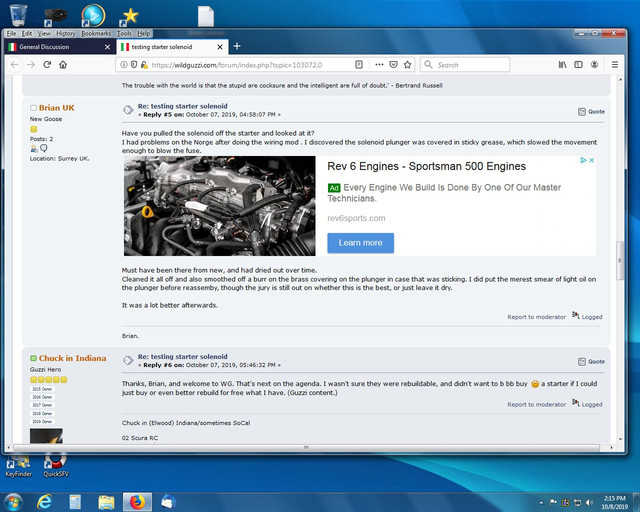
Task: Go to the Firefox home page icon
Action: point(63,65)
